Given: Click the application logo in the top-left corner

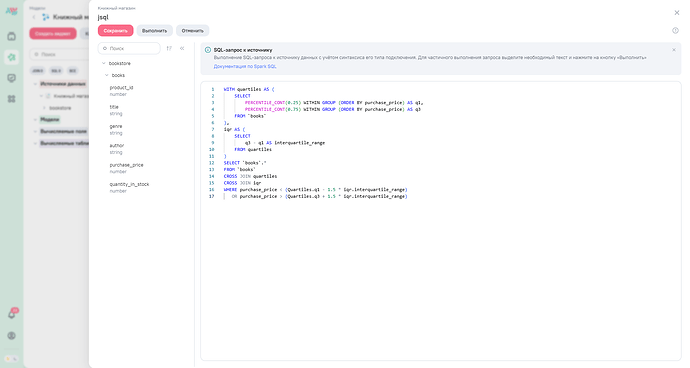Looking at the screenshot, I should 11,11.
